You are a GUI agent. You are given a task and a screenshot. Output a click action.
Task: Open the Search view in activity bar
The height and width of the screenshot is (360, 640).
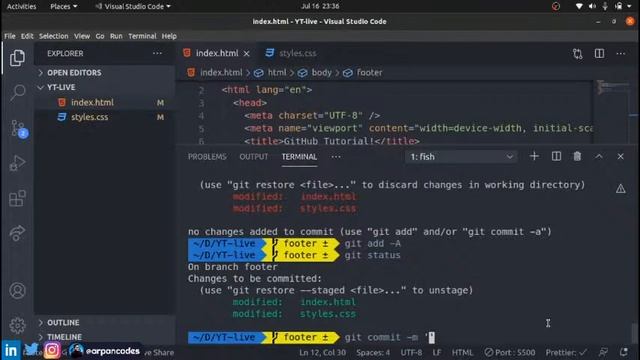pos(18,92)
